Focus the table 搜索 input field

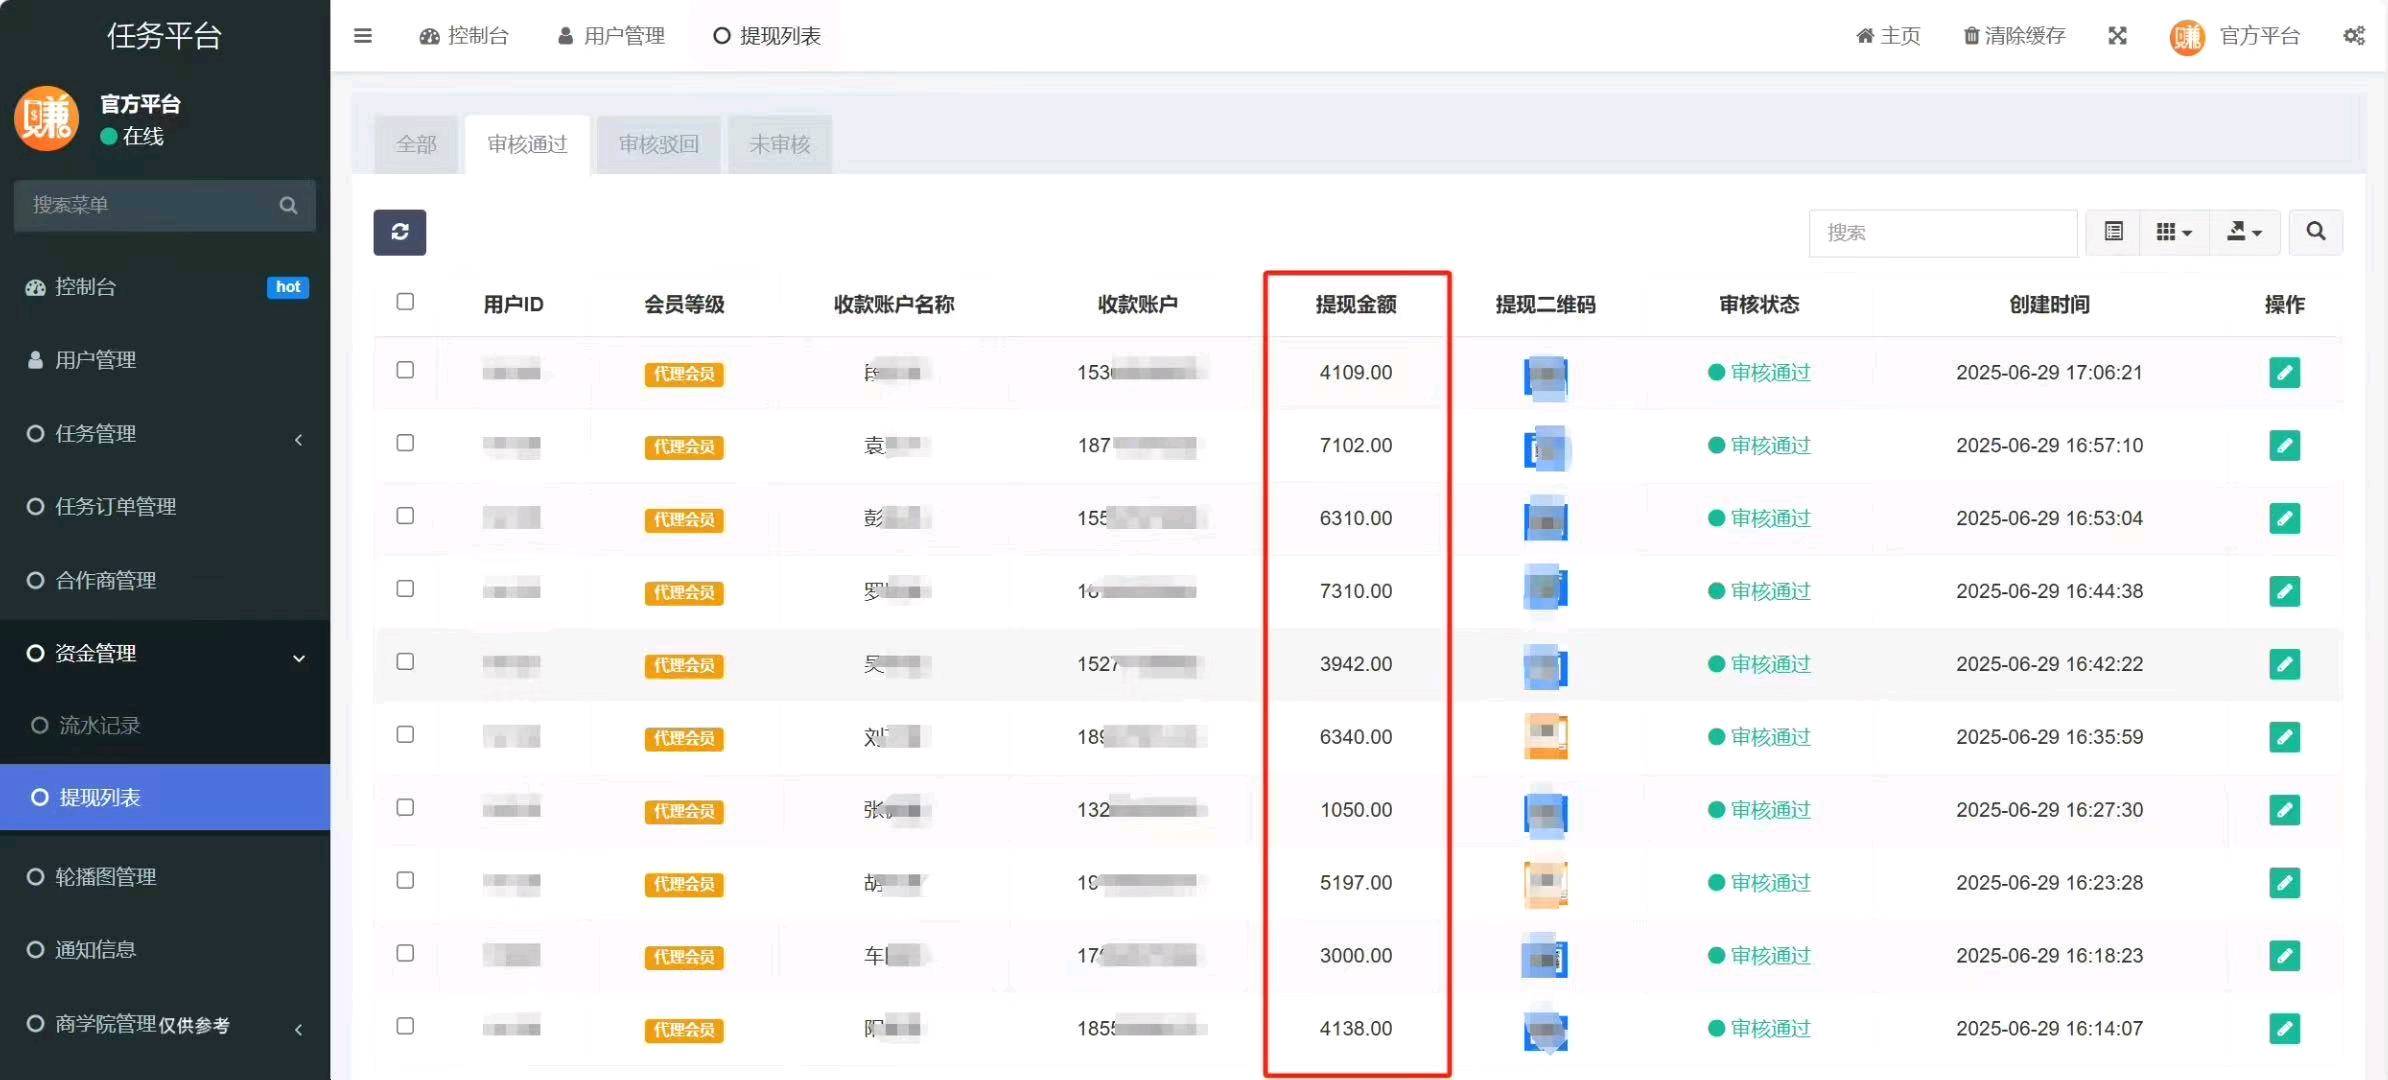(1943, 232)
